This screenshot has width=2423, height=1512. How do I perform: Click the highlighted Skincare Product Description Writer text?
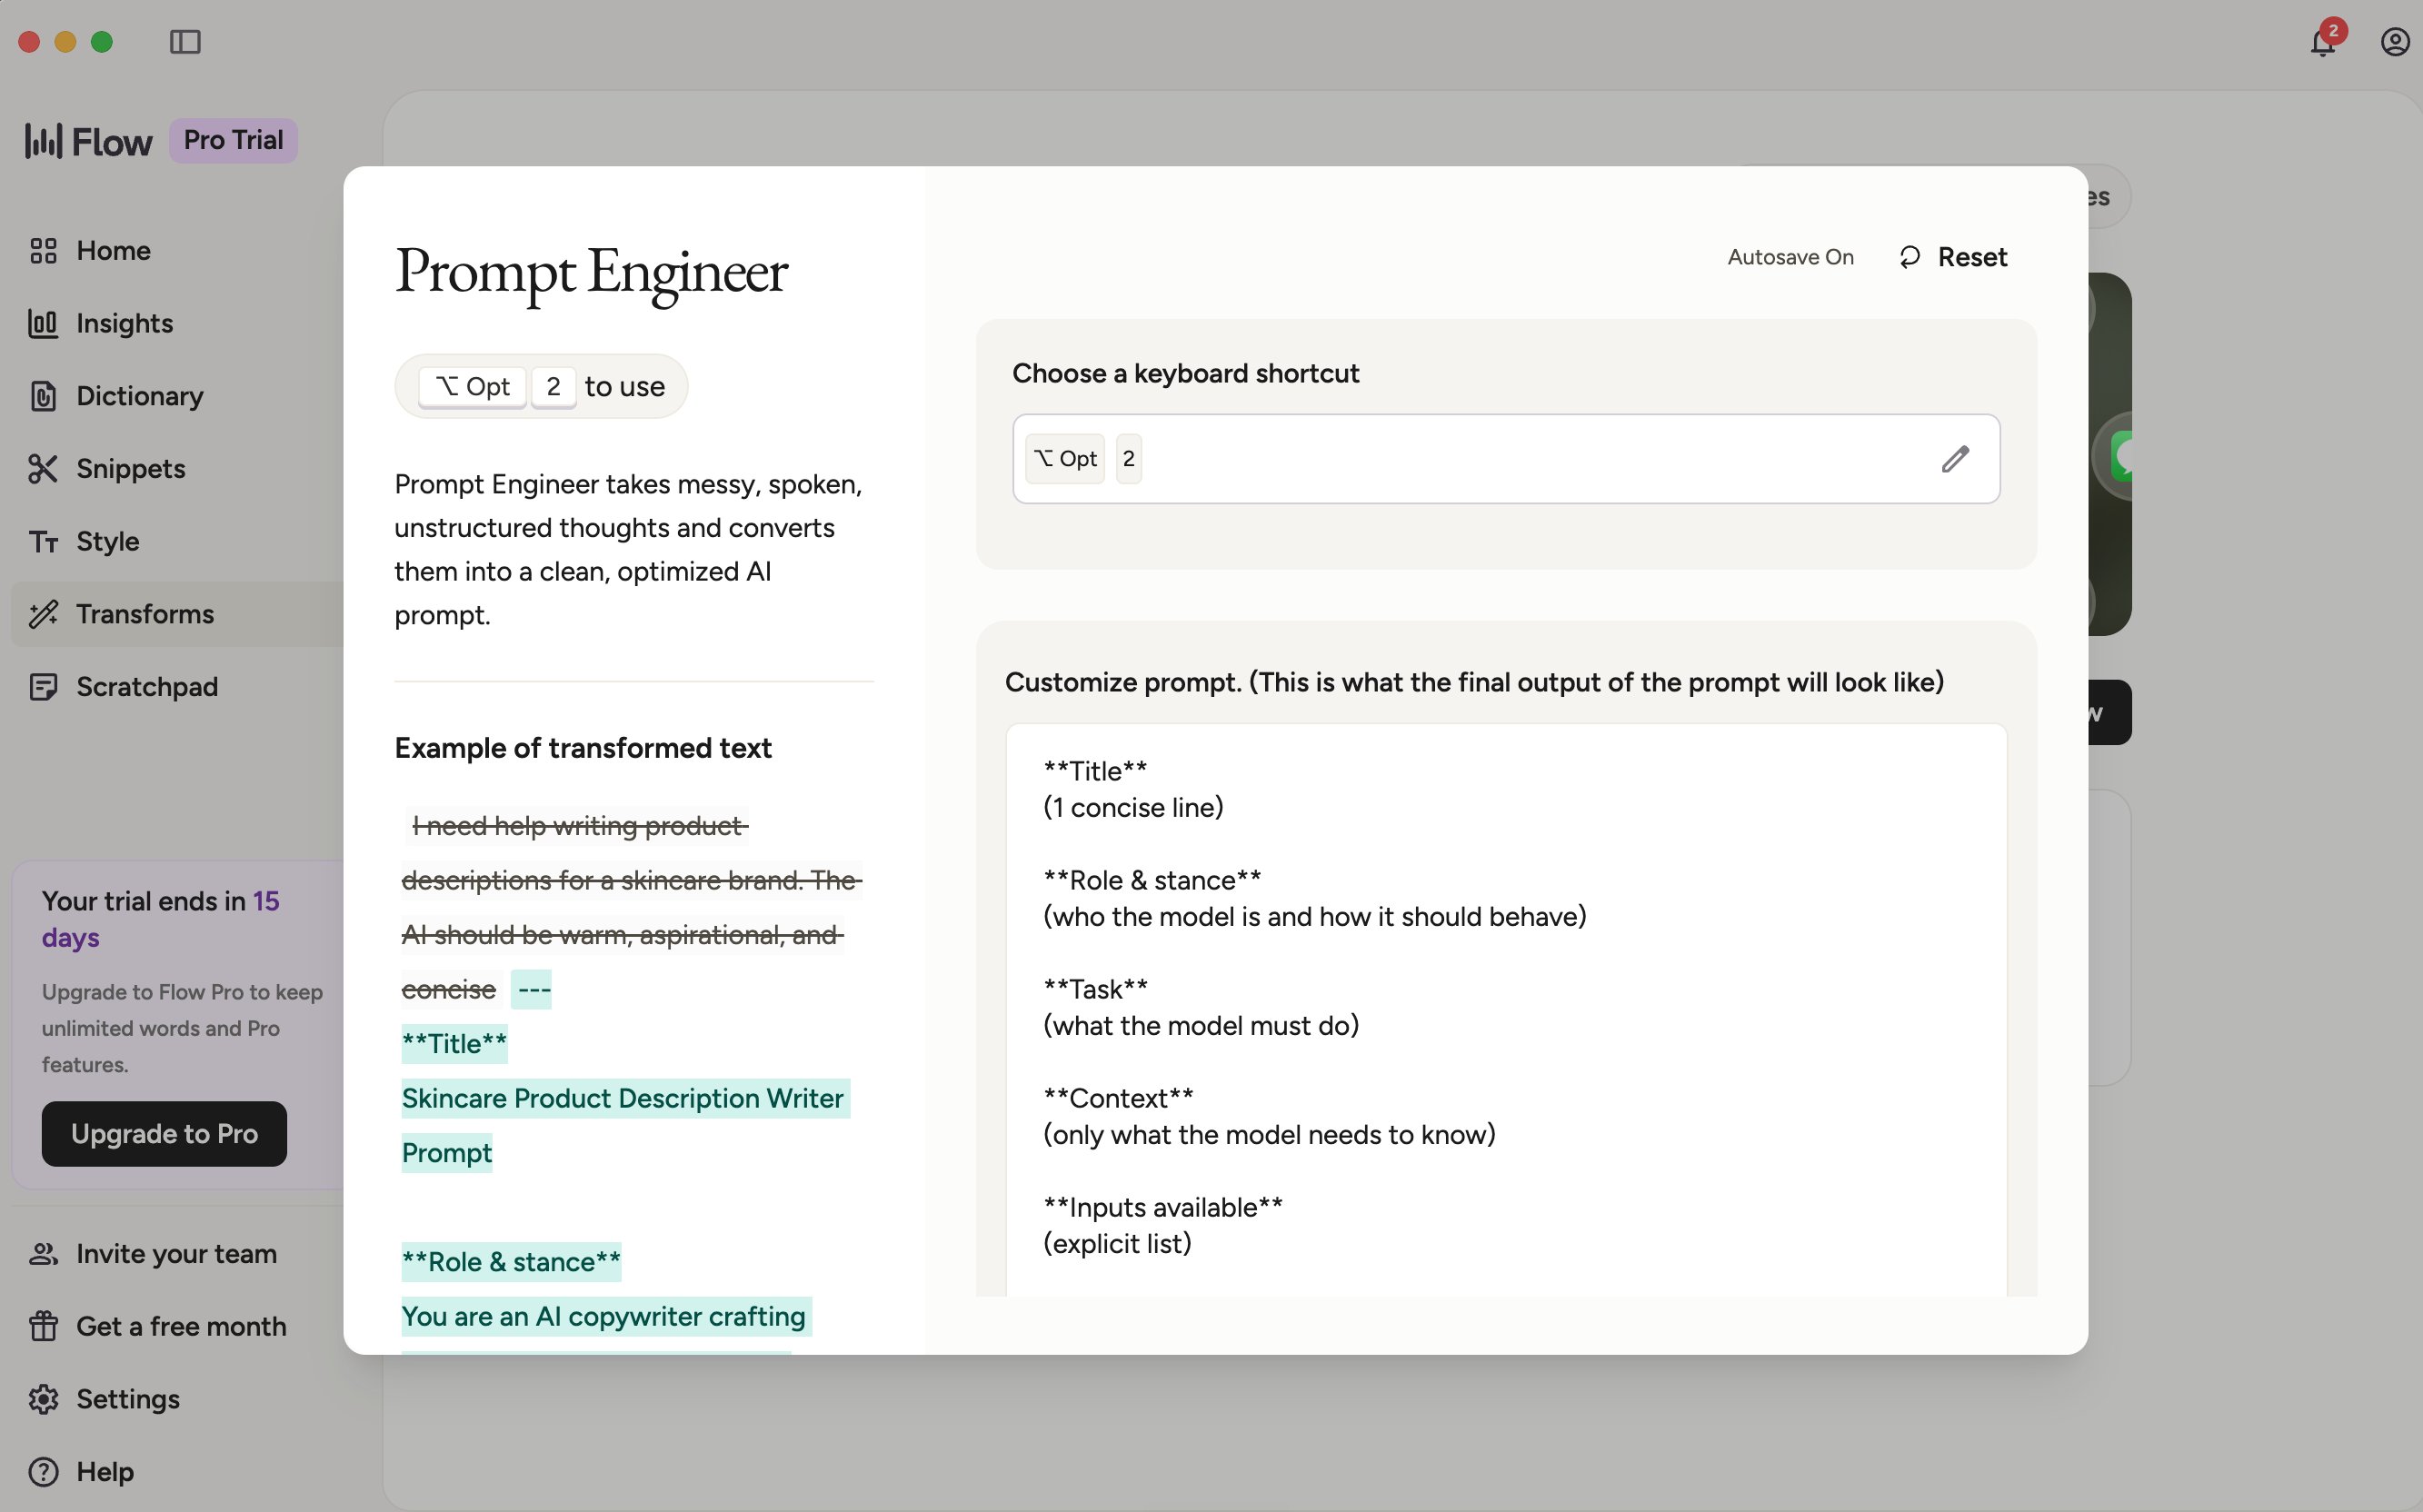point(625,1099)
